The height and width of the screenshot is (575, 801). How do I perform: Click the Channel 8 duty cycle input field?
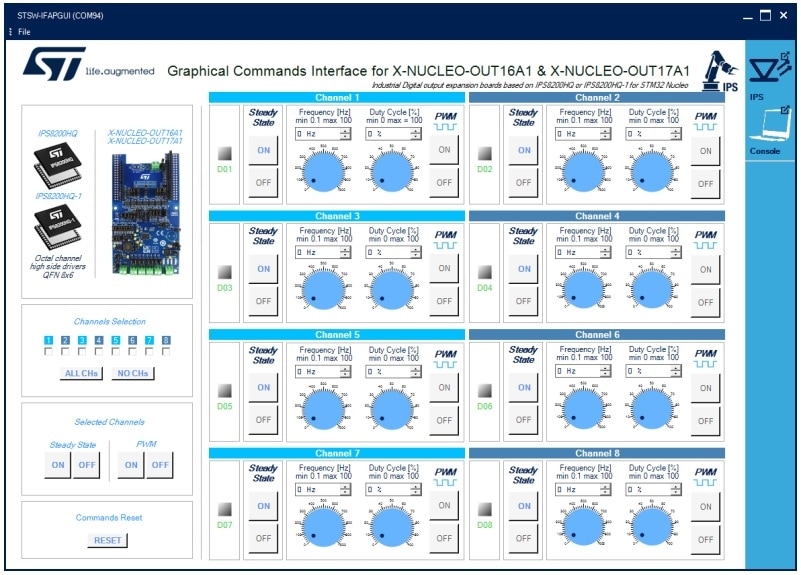pyautogui.click(x=648, y=489)
